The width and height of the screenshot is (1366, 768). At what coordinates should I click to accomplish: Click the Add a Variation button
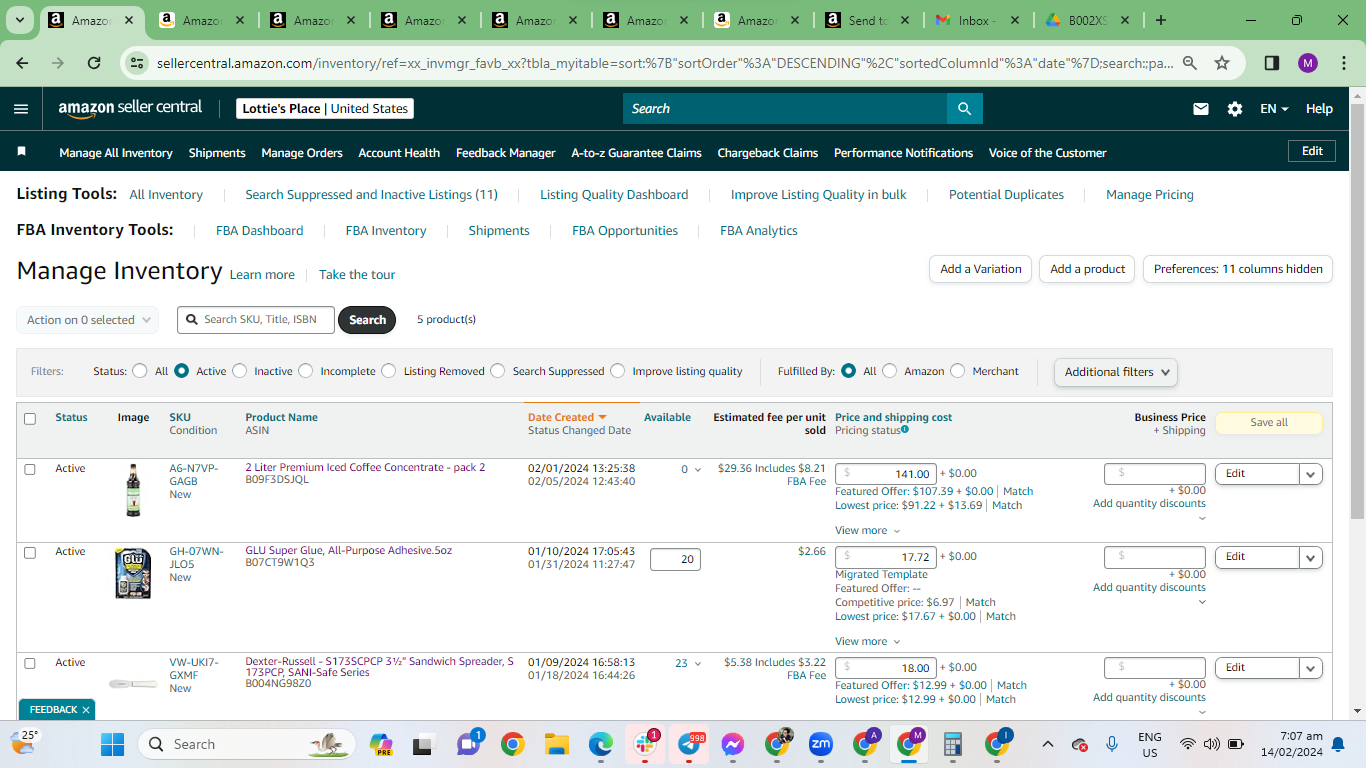point(980,269)
